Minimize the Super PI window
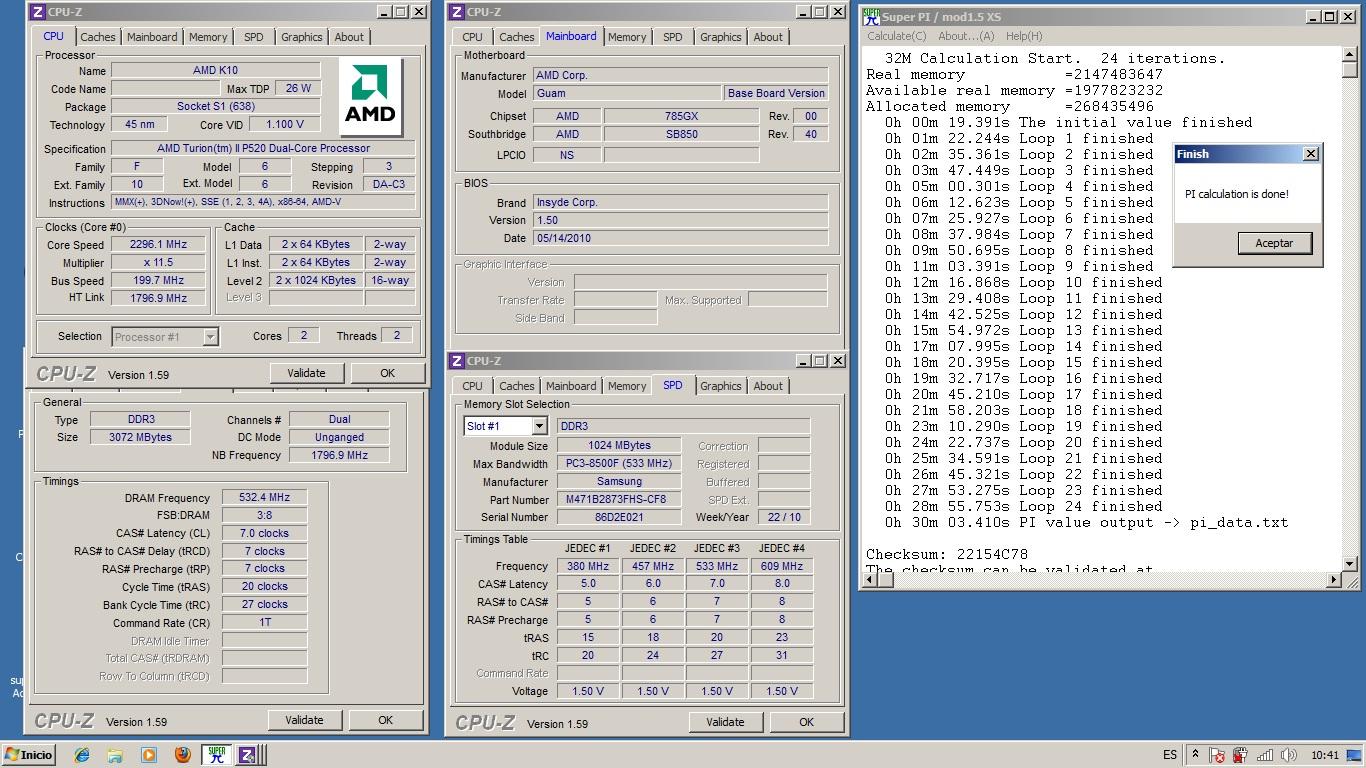The image size is (1366, 768). click(x=1313, y=17)
